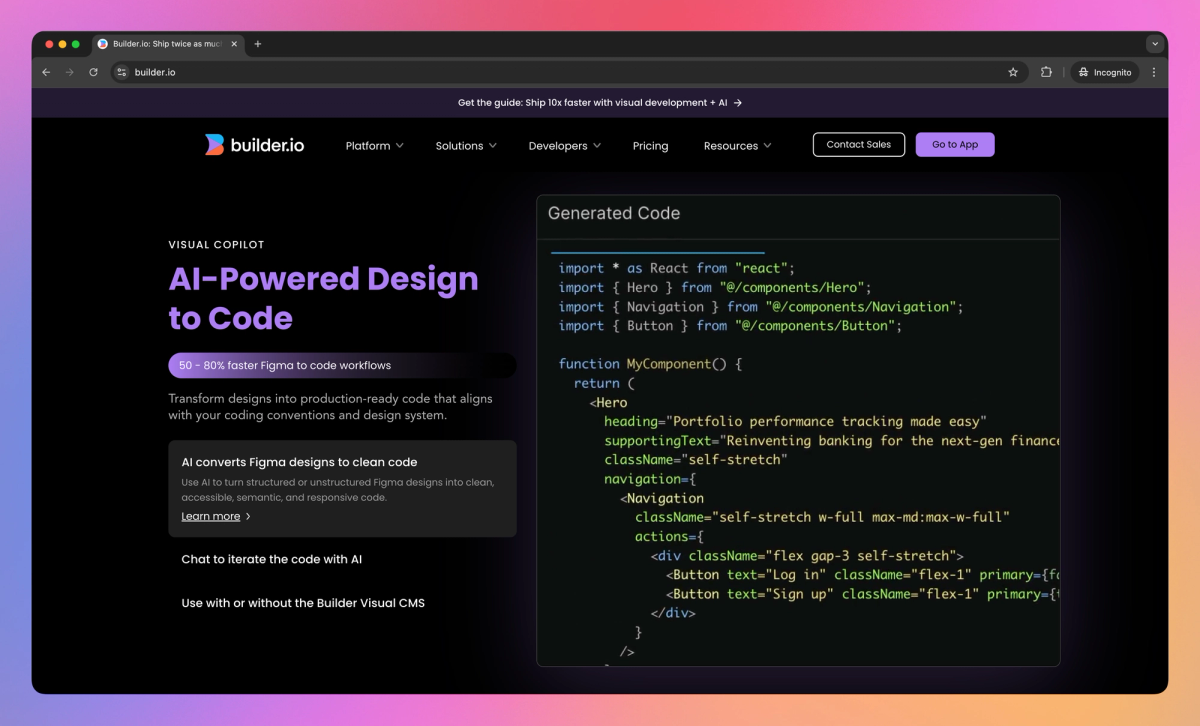Click the 'Generated Code' panel heading
Viewport: 1200px width, 726px height.
tap(614, 213)
